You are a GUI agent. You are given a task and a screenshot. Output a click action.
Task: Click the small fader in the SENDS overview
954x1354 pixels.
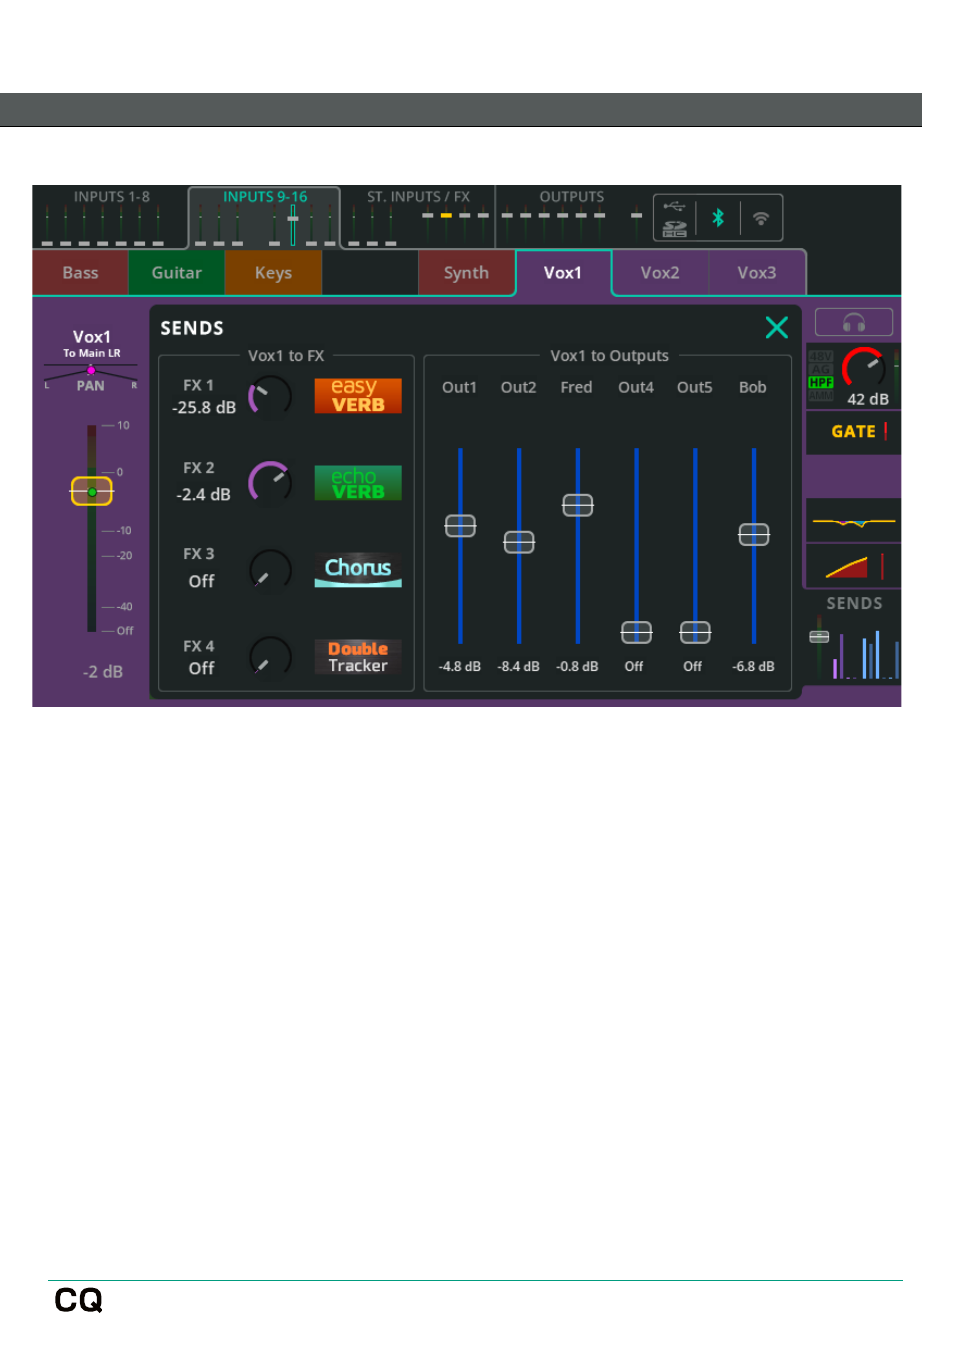[819, 636]
